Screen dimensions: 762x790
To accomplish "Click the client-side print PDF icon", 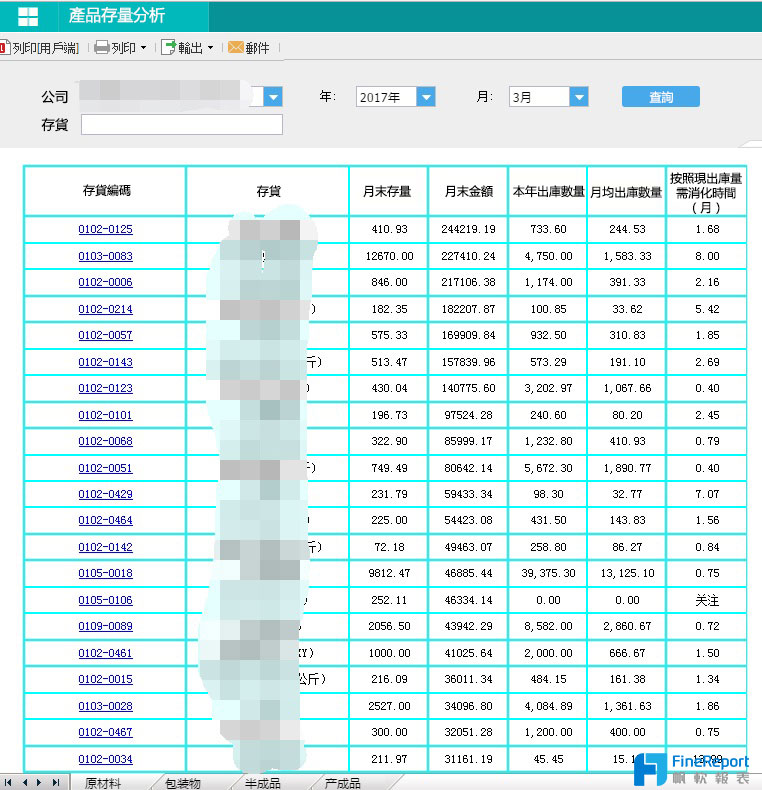I will [4, 48].
